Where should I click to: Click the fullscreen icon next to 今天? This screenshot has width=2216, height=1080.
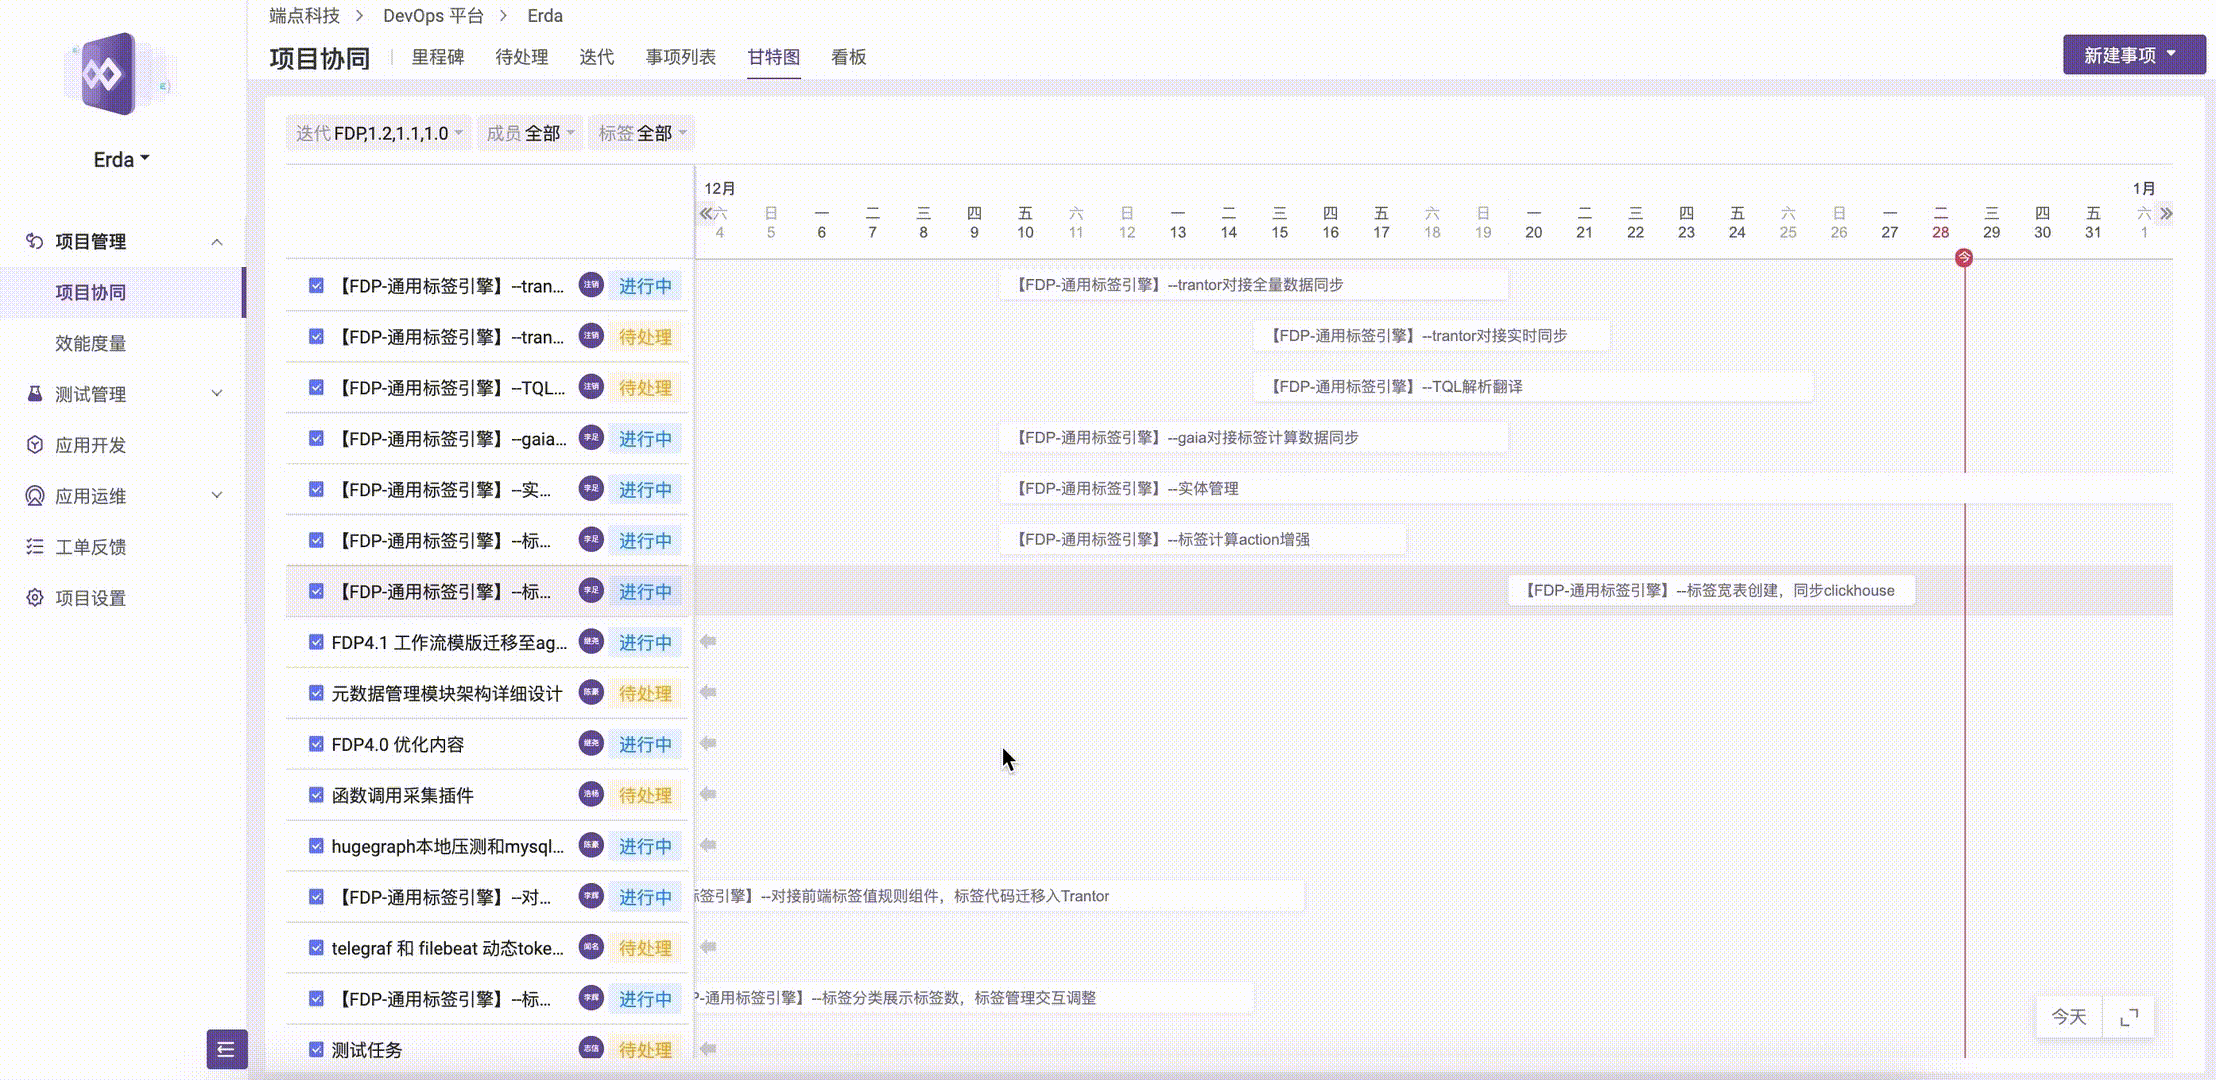2130,1017
